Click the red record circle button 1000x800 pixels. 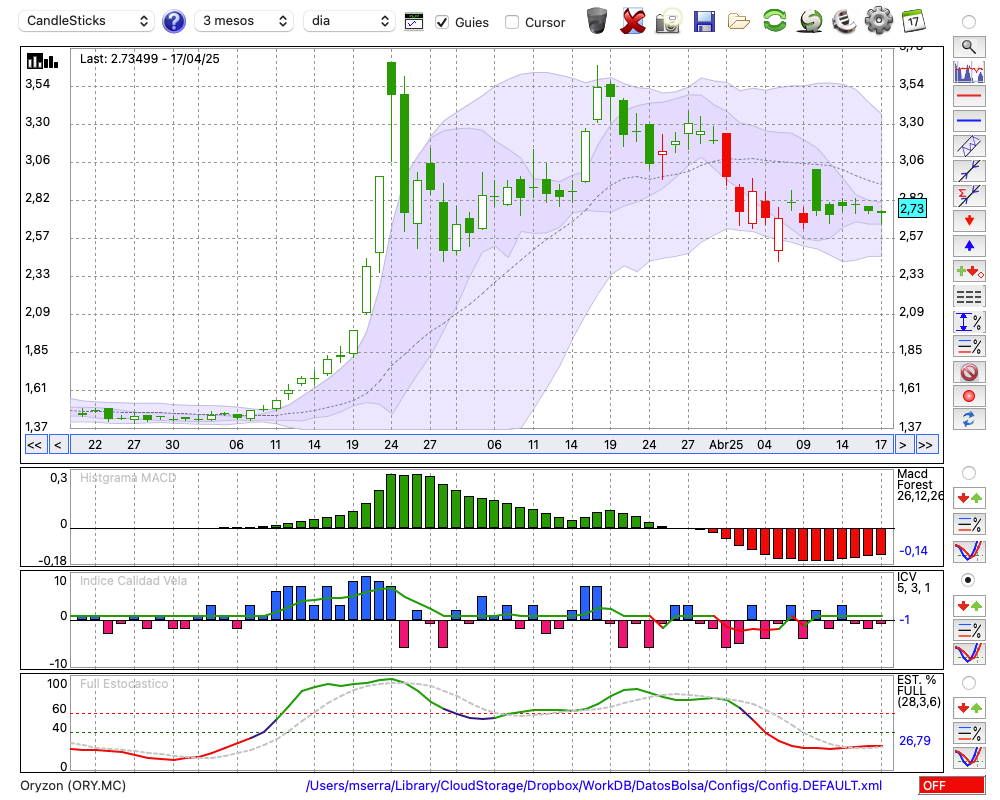pyautogui.click(x=969, y=396)
